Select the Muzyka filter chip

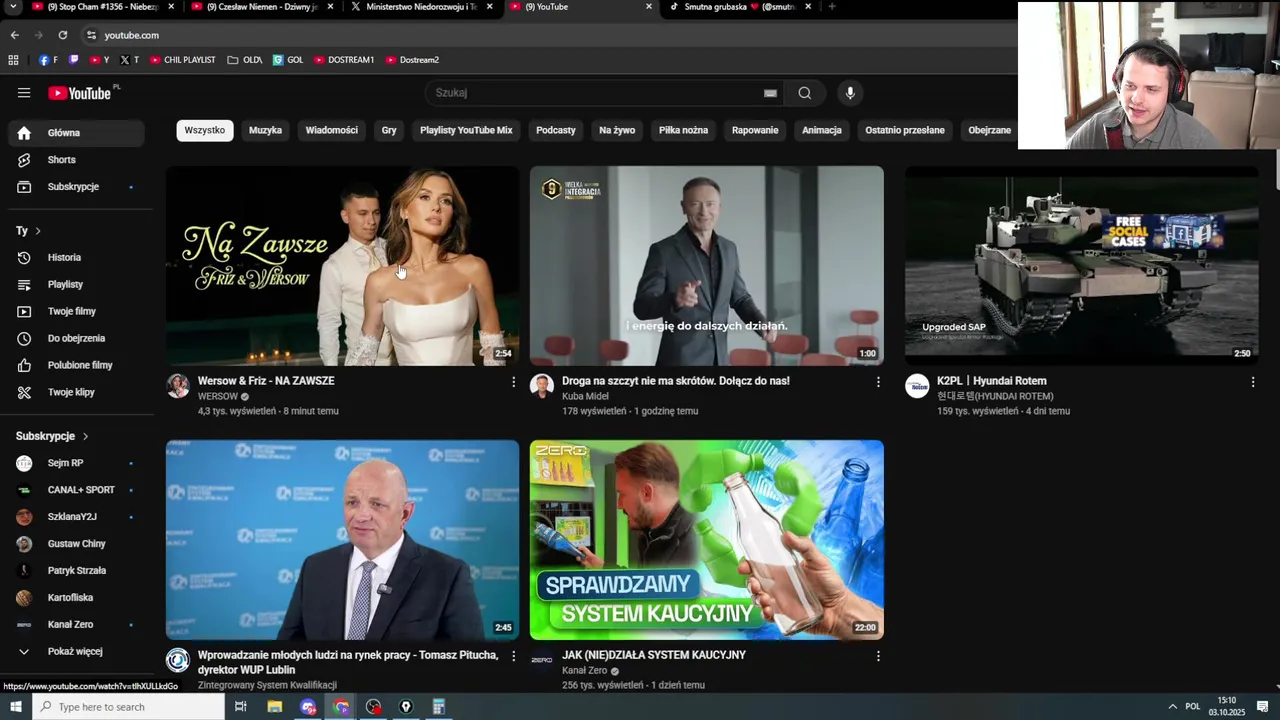click(265, 131)
